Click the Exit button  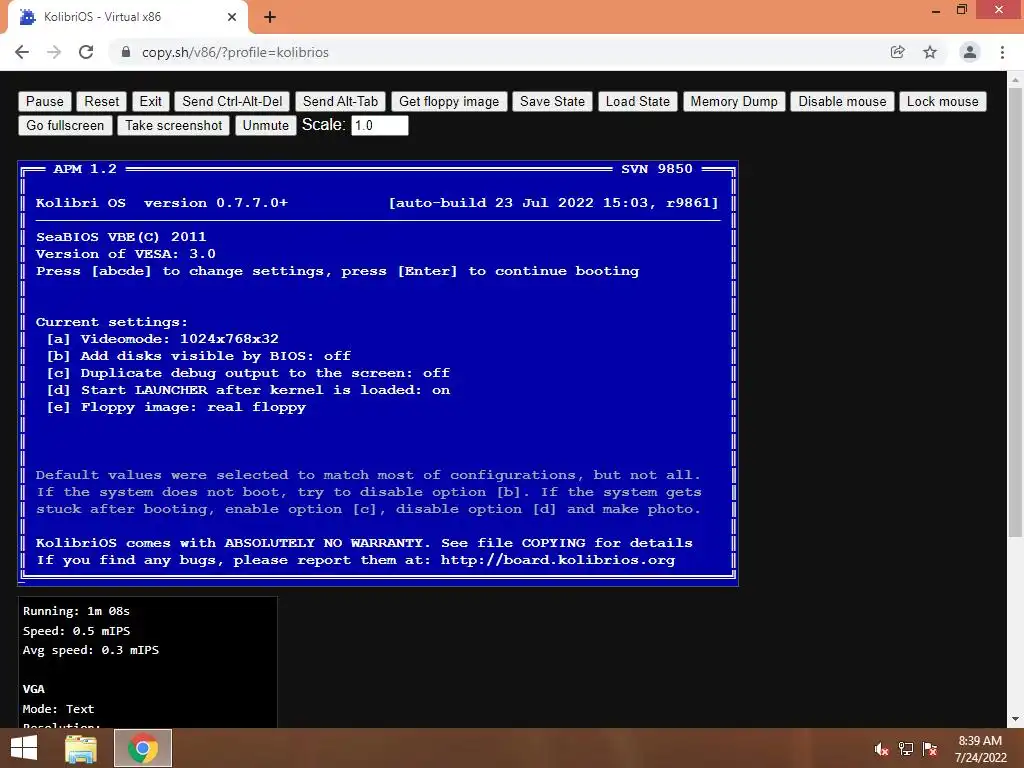(151, 101)
